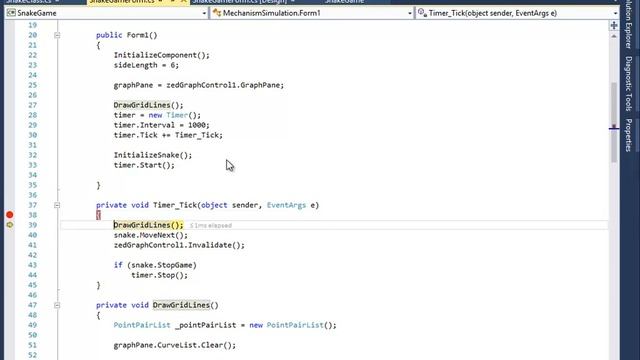
Task: Click 'if (snake.StopGame)' condition
Action: (x=155, y=265)
